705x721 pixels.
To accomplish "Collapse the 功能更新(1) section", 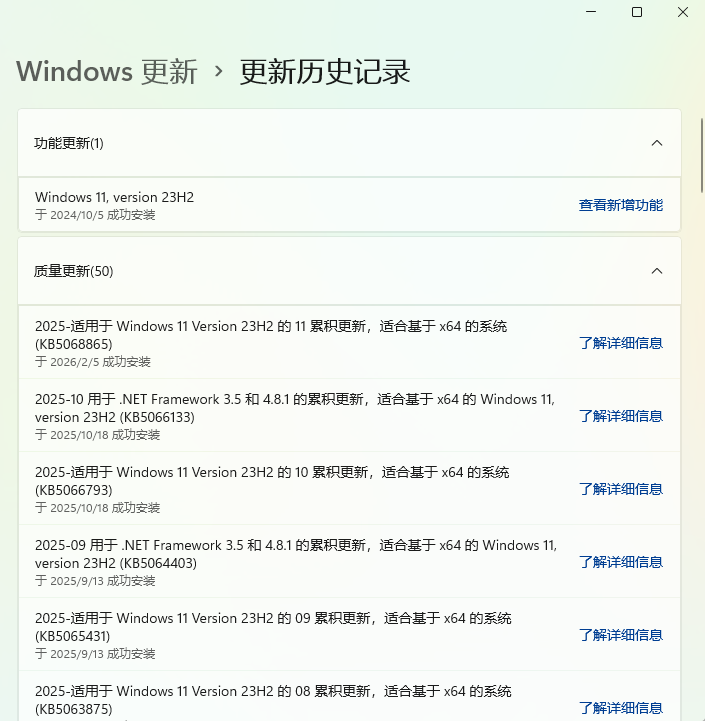I will pos(657,143).
